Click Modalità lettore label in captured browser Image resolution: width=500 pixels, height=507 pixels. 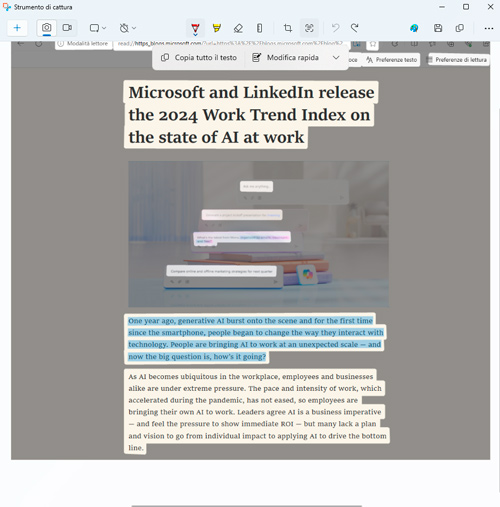(87, 43)
